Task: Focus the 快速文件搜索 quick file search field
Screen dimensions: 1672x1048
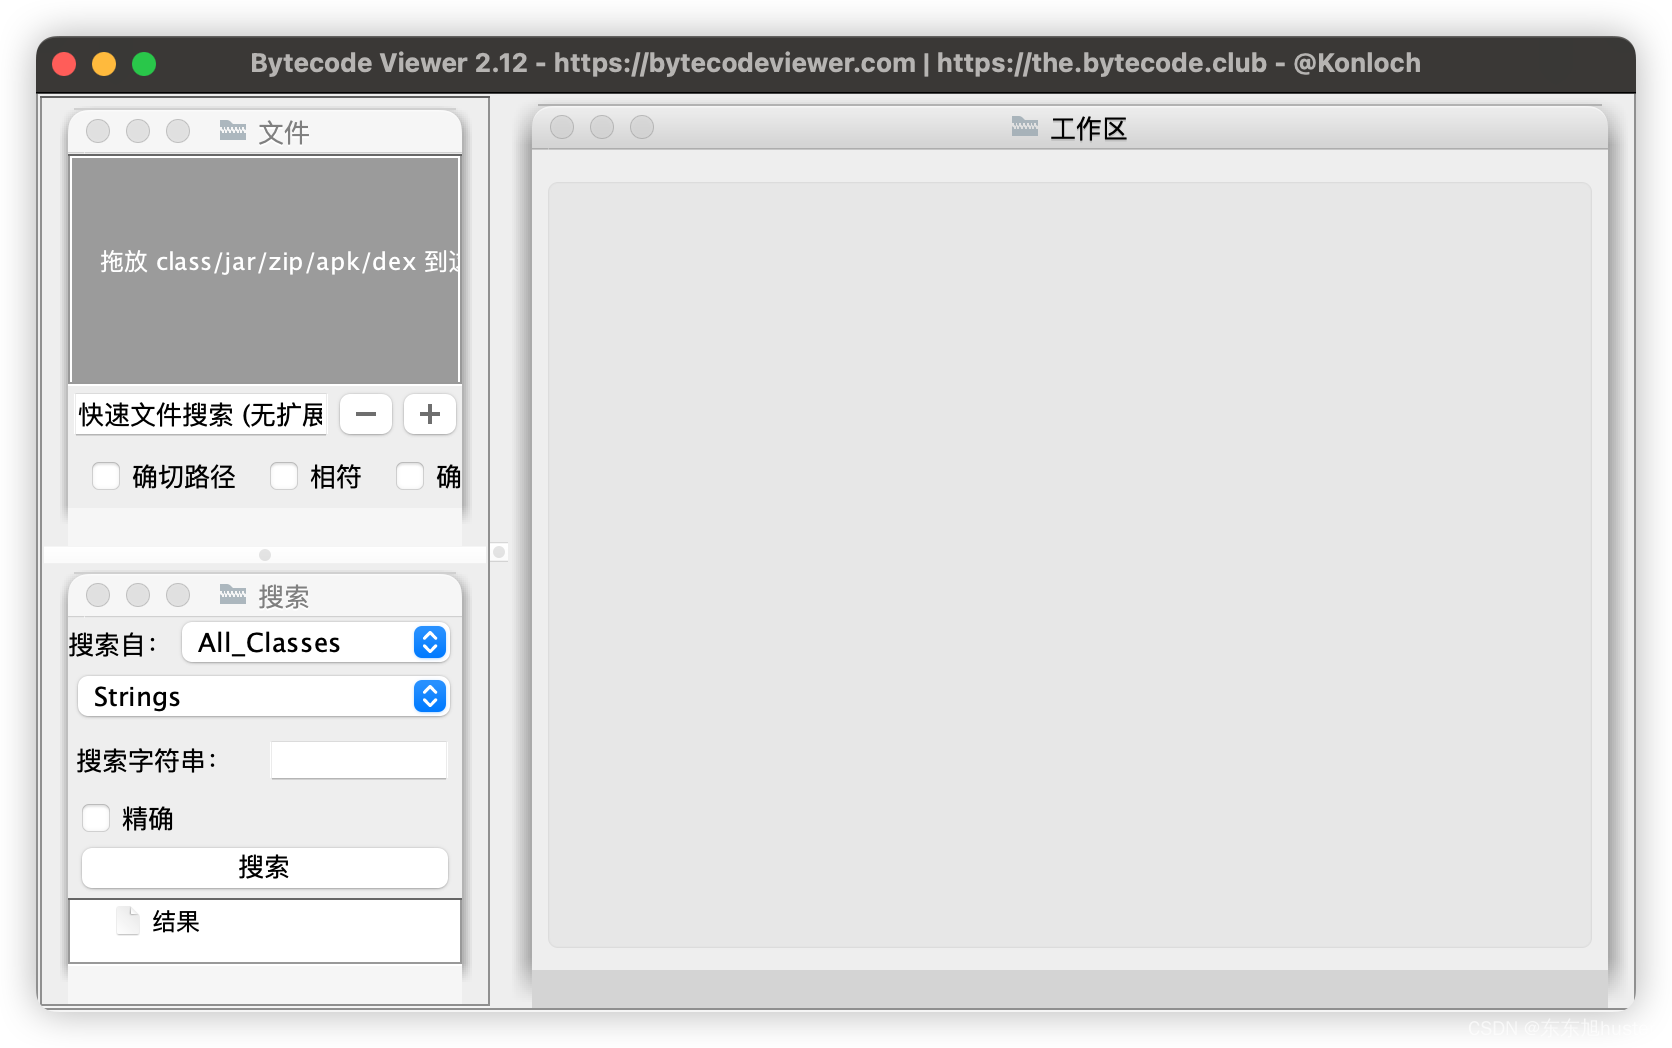Action: pos(201,414)
